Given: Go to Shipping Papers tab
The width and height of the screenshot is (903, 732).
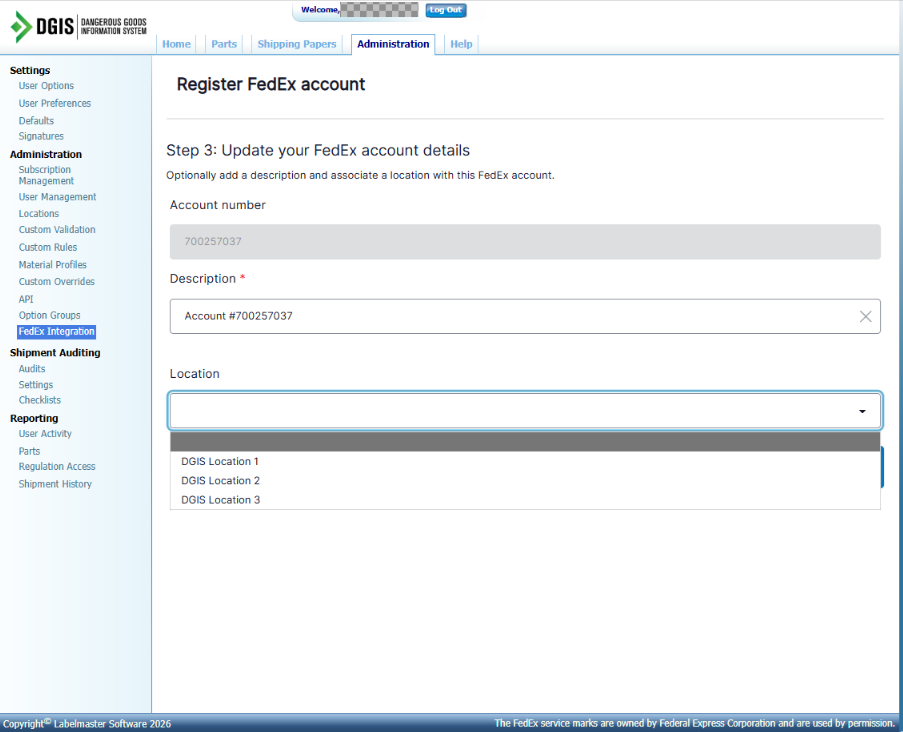Looking at the screenshot, I should point(297,44).
